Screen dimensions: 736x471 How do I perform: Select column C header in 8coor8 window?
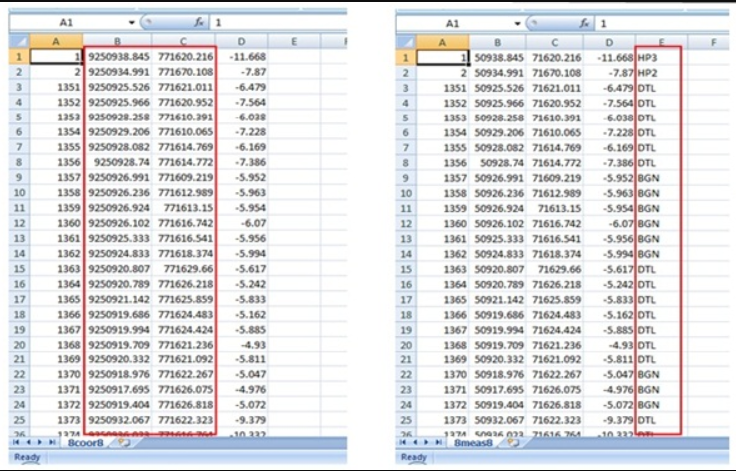[184, 41]
